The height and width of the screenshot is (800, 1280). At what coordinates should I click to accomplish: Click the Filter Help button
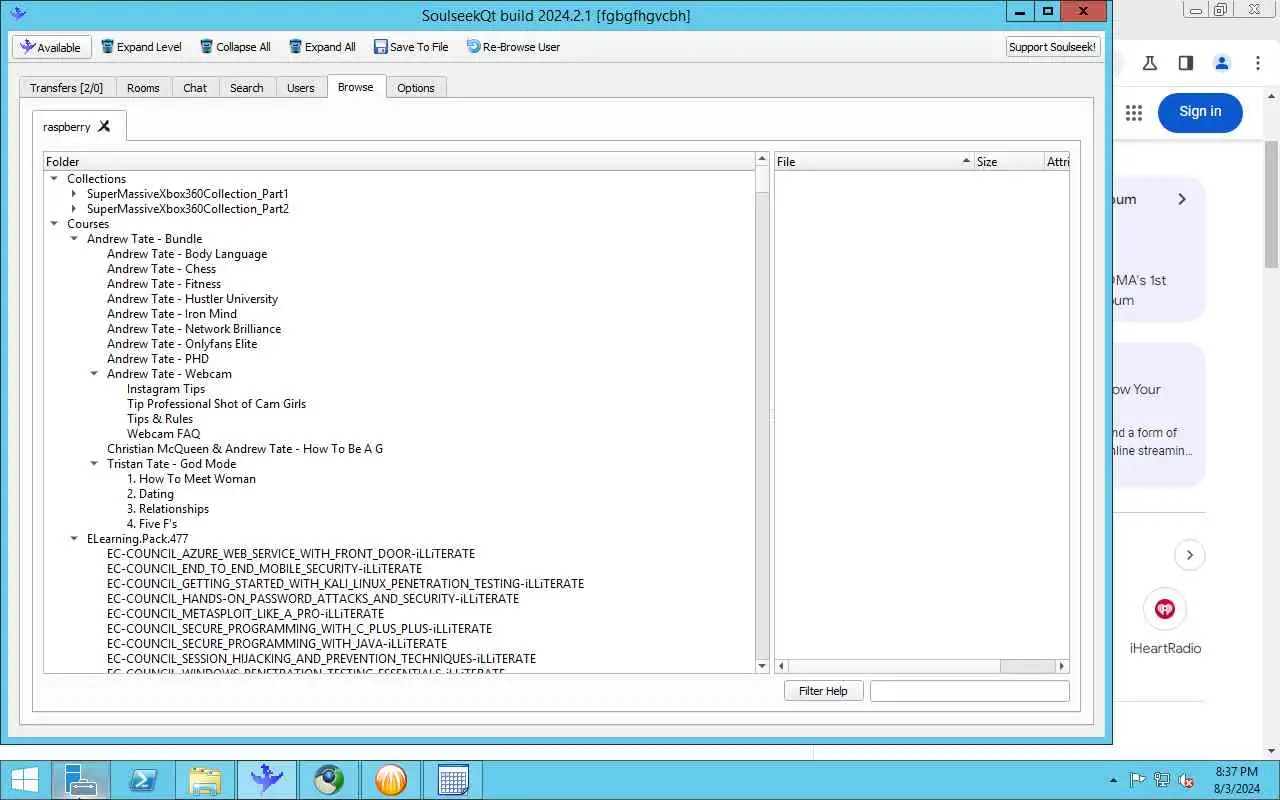[823, 691]
